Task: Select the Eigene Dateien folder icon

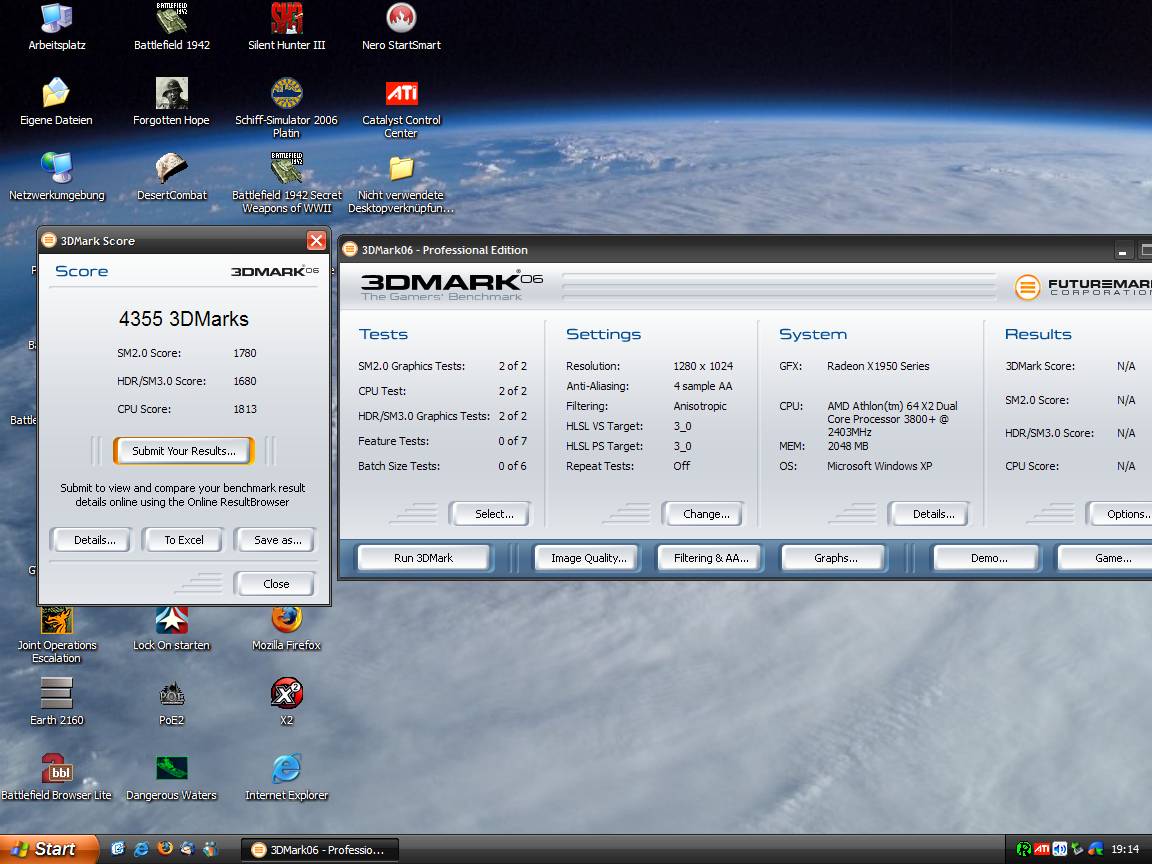Action: 57,102
